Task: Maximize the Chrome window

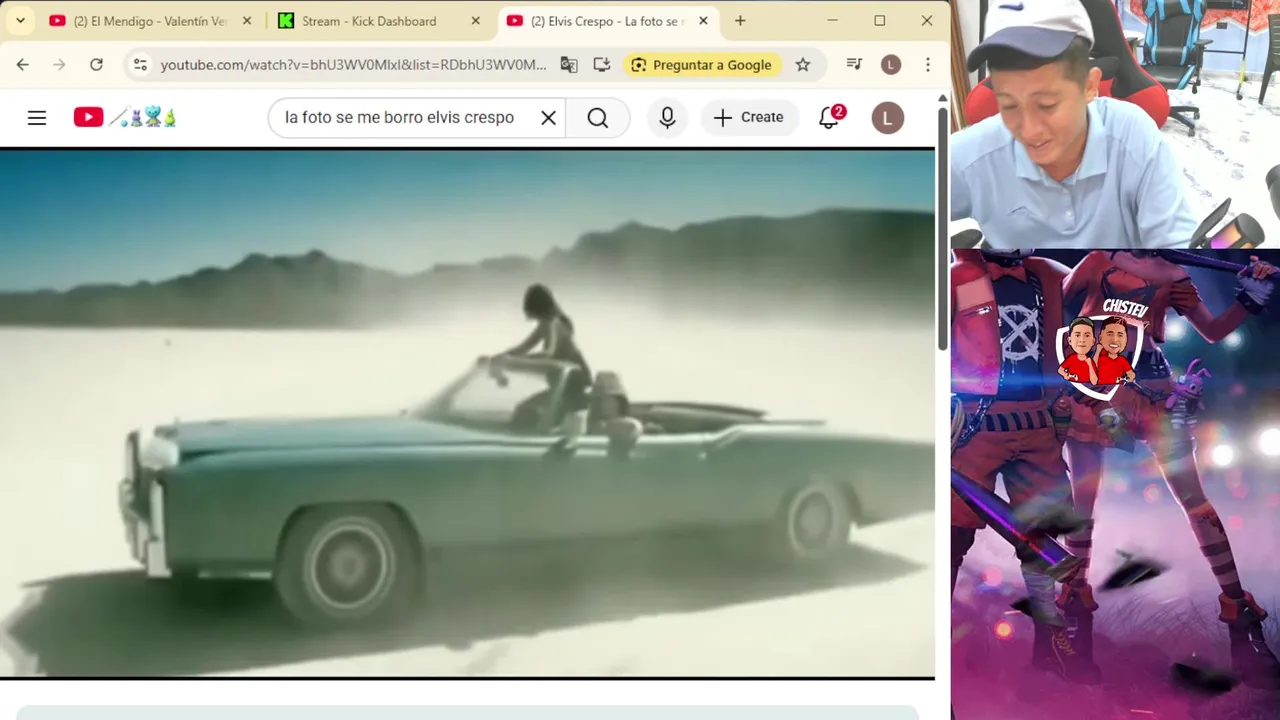Action: click(x=879, y=21)
